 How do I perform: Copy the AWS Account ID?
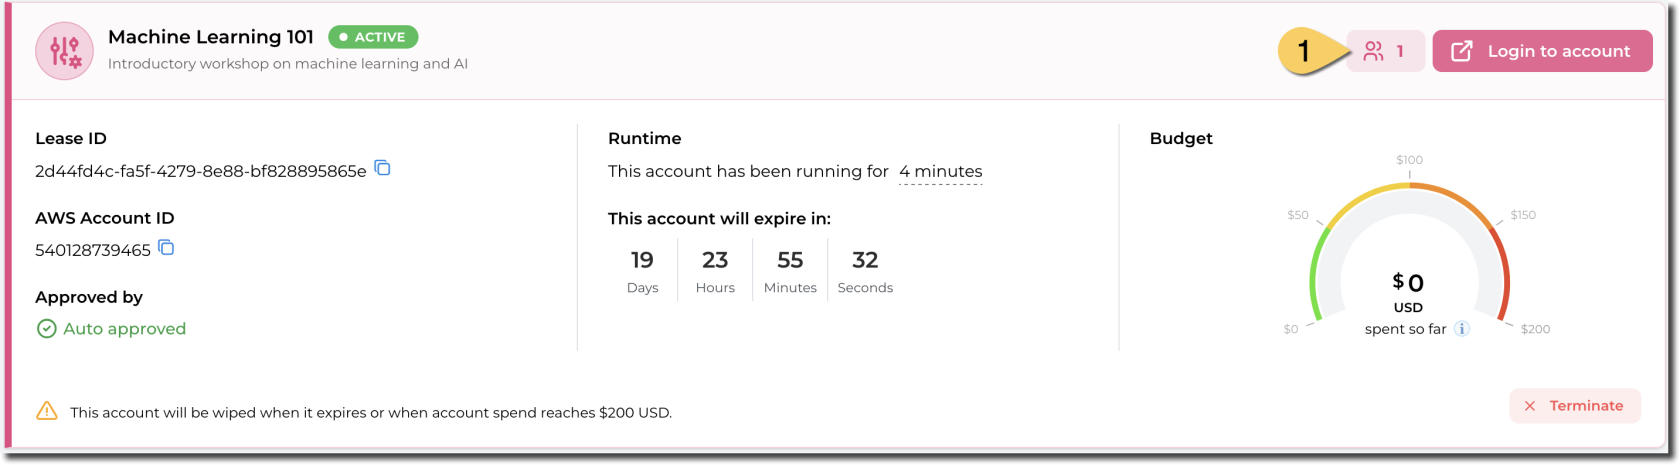166,248
